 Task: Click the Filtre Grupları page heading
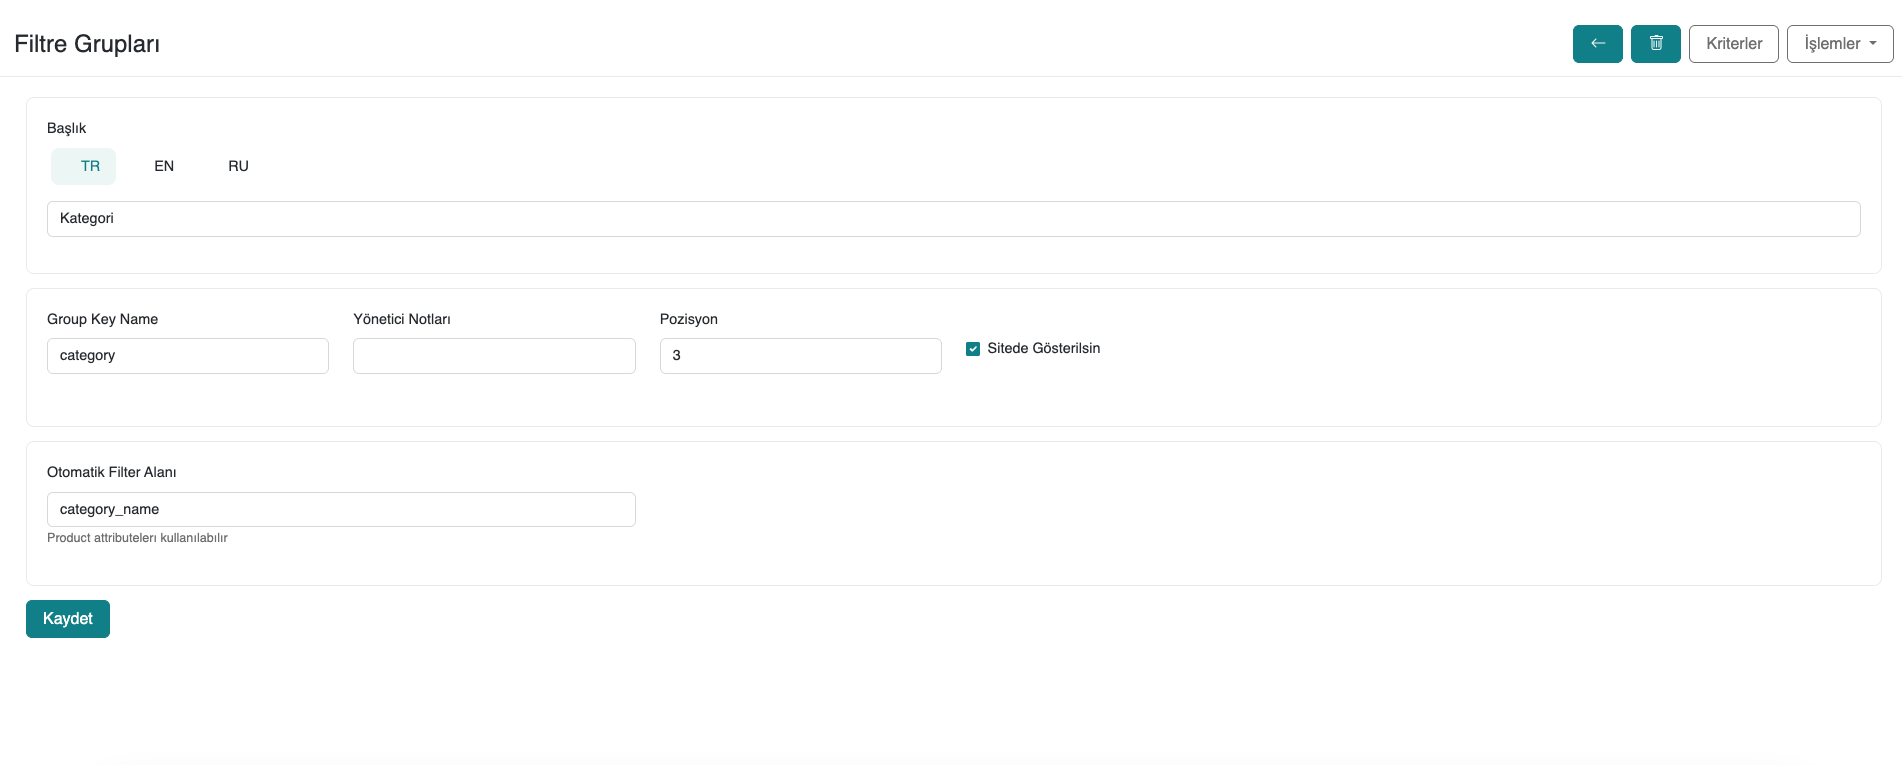[87, 44]
